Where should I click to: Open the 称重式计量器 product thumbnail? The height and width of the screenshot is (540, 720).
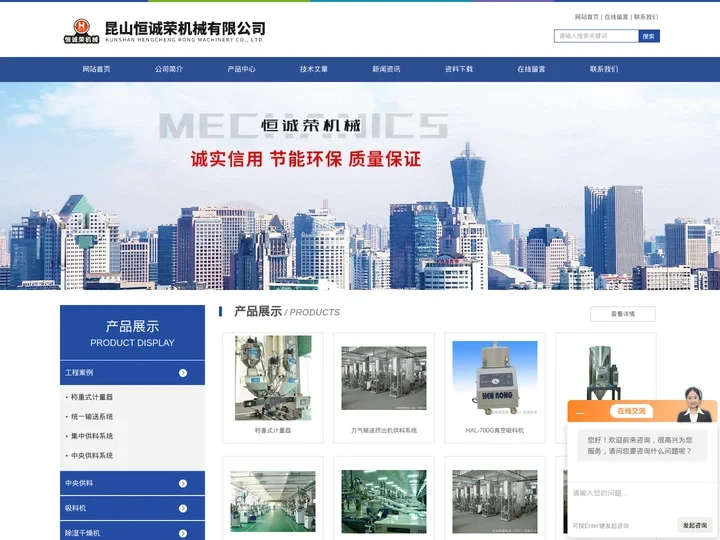273,377
